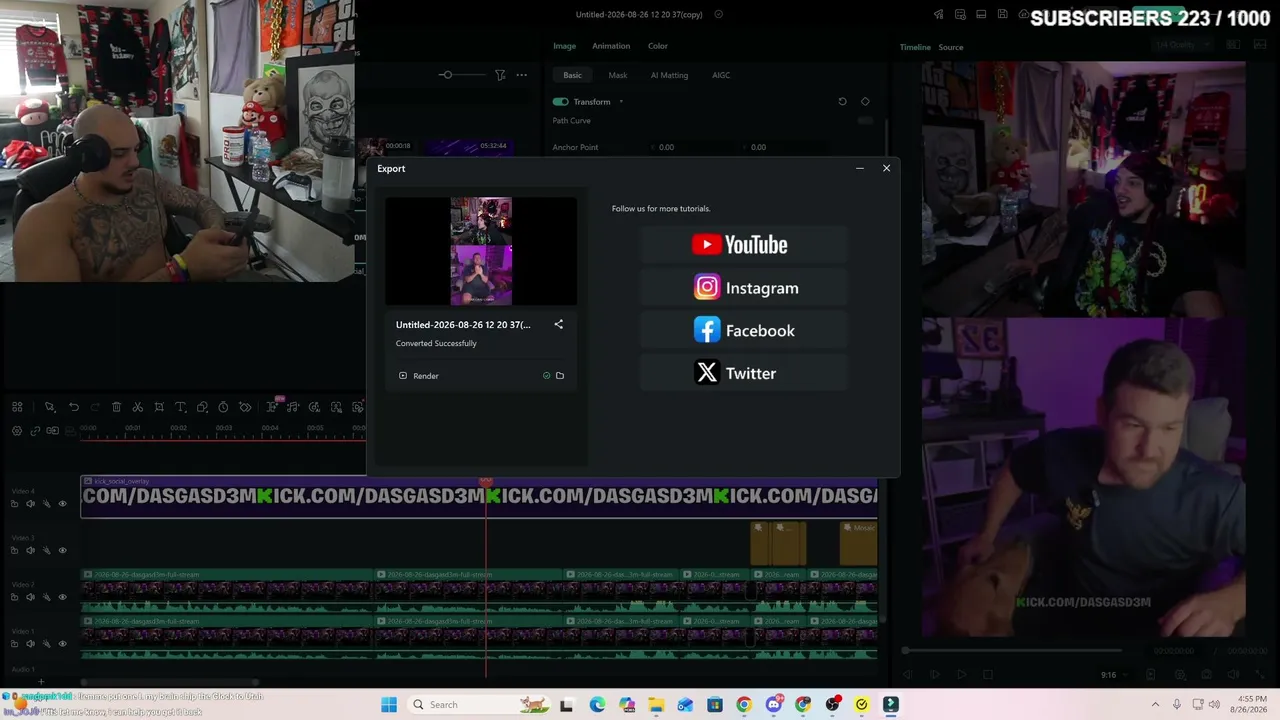Open the AIGC sub-tab

coord(721,75)
